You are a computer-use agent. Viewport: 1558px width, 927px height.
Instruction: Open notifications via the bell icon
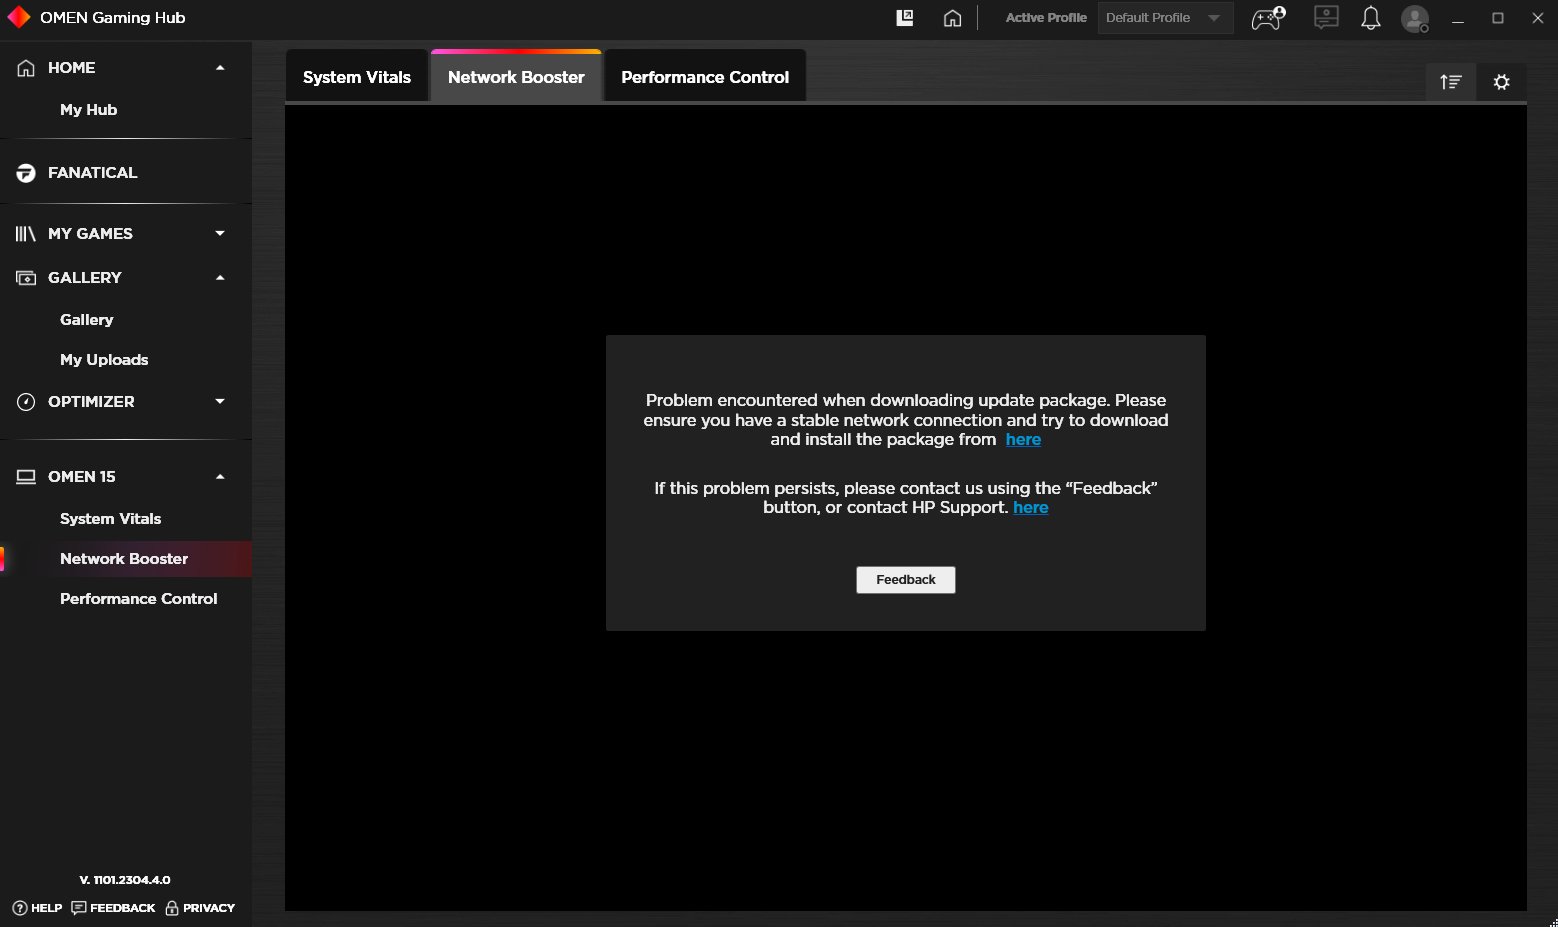tap(1371, 17)
